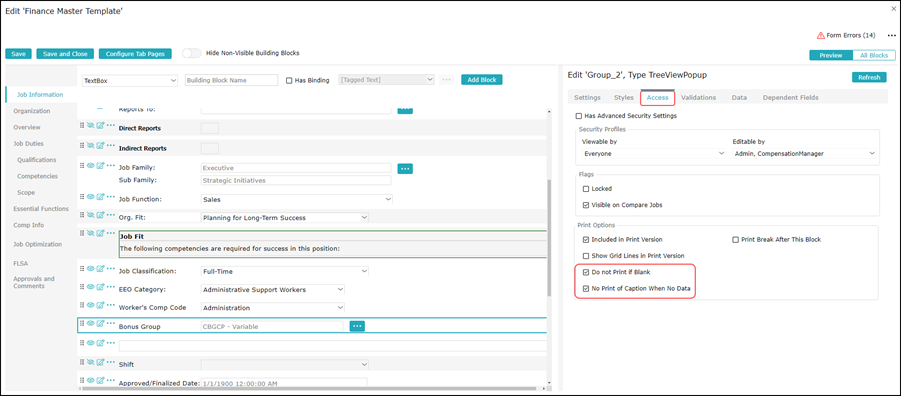Switch to the Settings tab
The height and width of the screenshot is (396, 901).
click(x=587, y=98)
